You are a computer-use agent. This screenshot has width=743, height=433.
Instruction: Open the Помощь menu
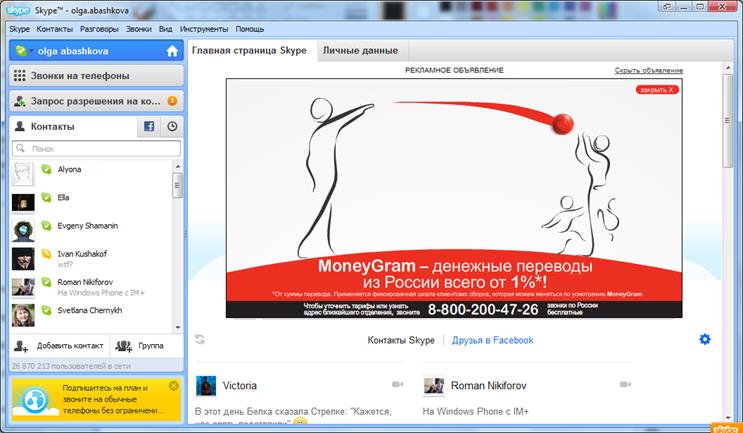250,29
